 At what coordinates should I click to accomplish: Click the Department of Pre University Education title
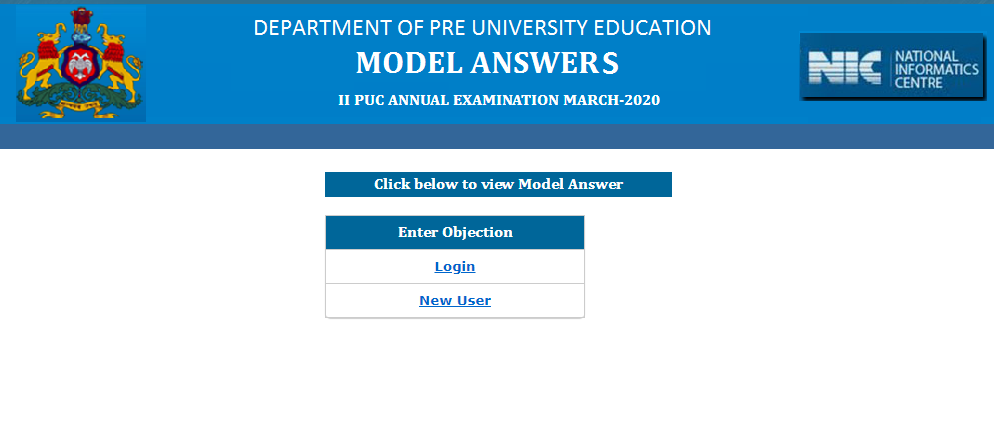(482, 28)
